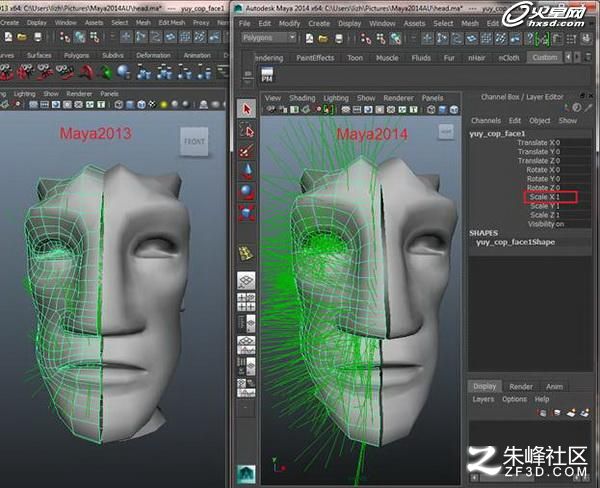Click the FRONT view cube in Maya 2013 viewport
The height and width of the screenshot is (488, 600).
(x=194, y=141)
